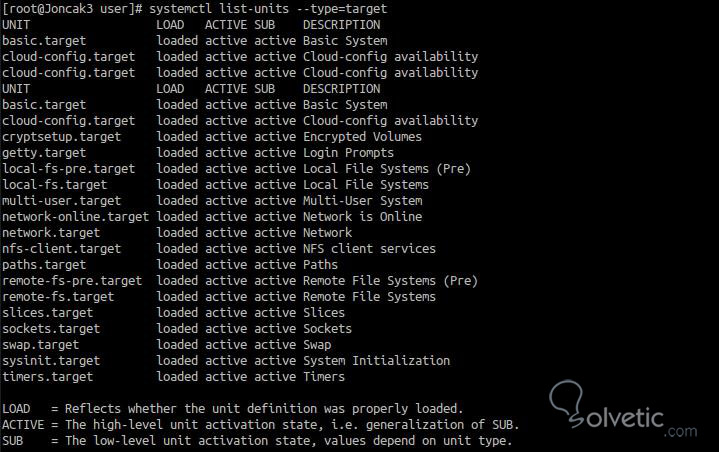Click the 'Encrypted Volumes' description text
Viewport: 719px width, 452px height.
(x=362, y=137)
